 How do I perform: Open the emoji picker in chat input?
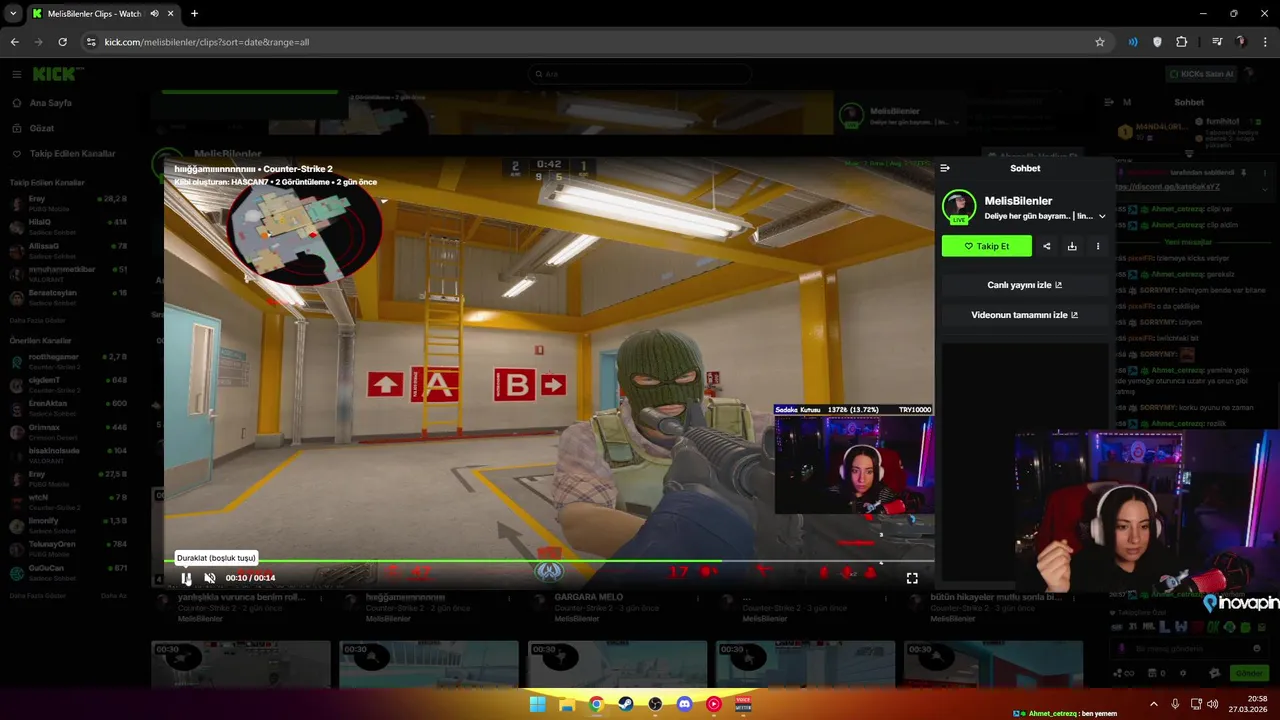(1257, 648)
